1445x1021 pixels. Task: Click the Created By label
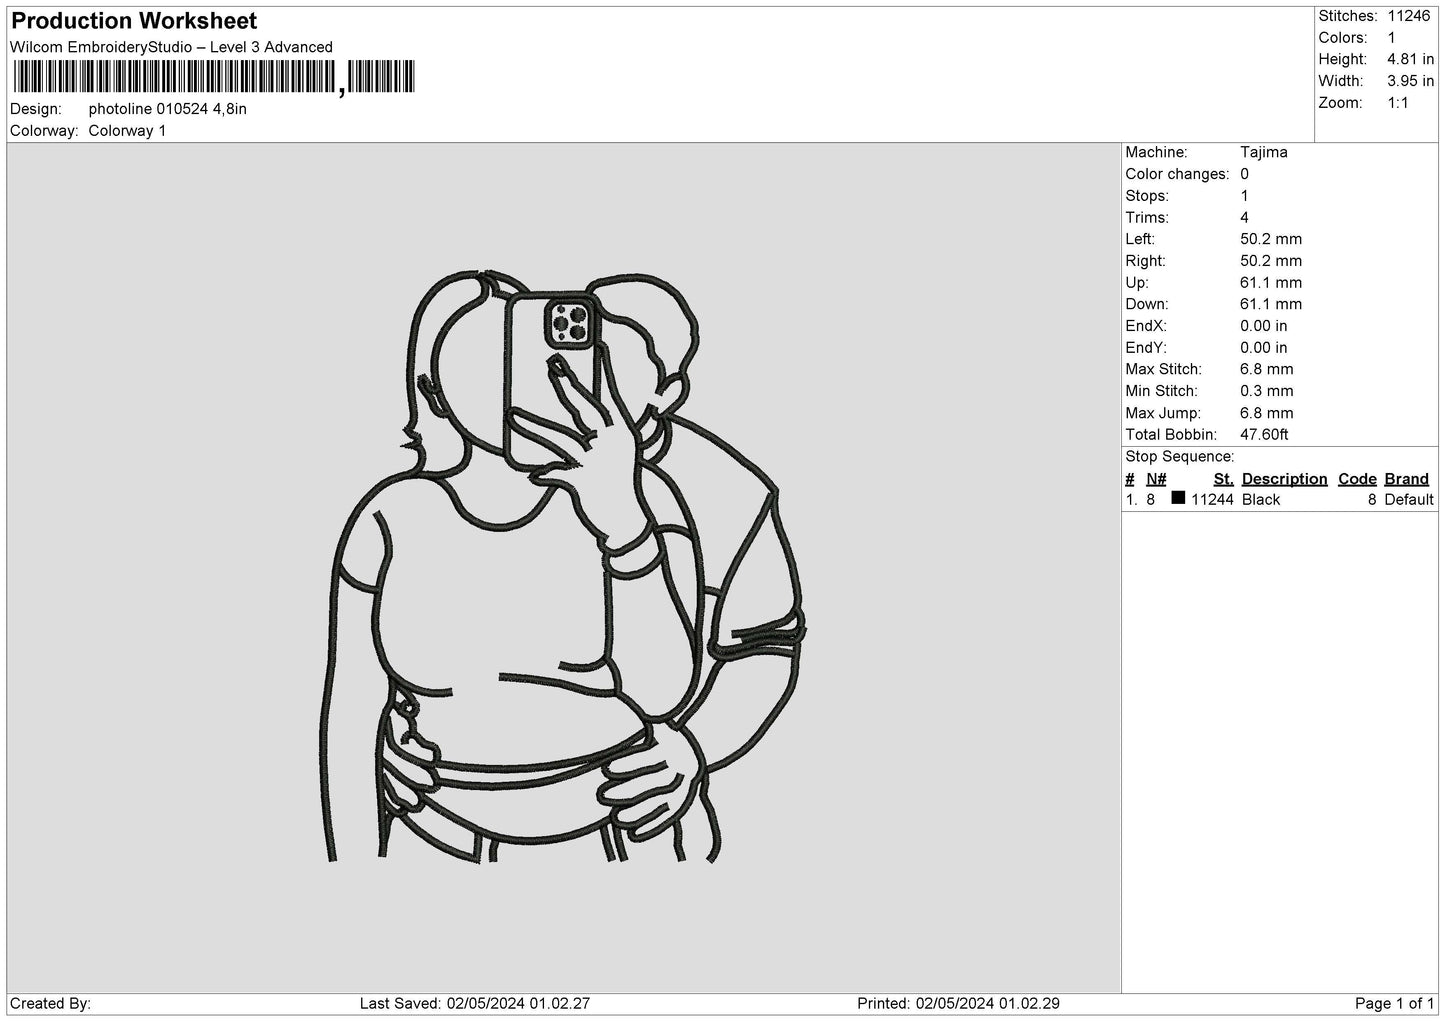(x=50, y=1004)
